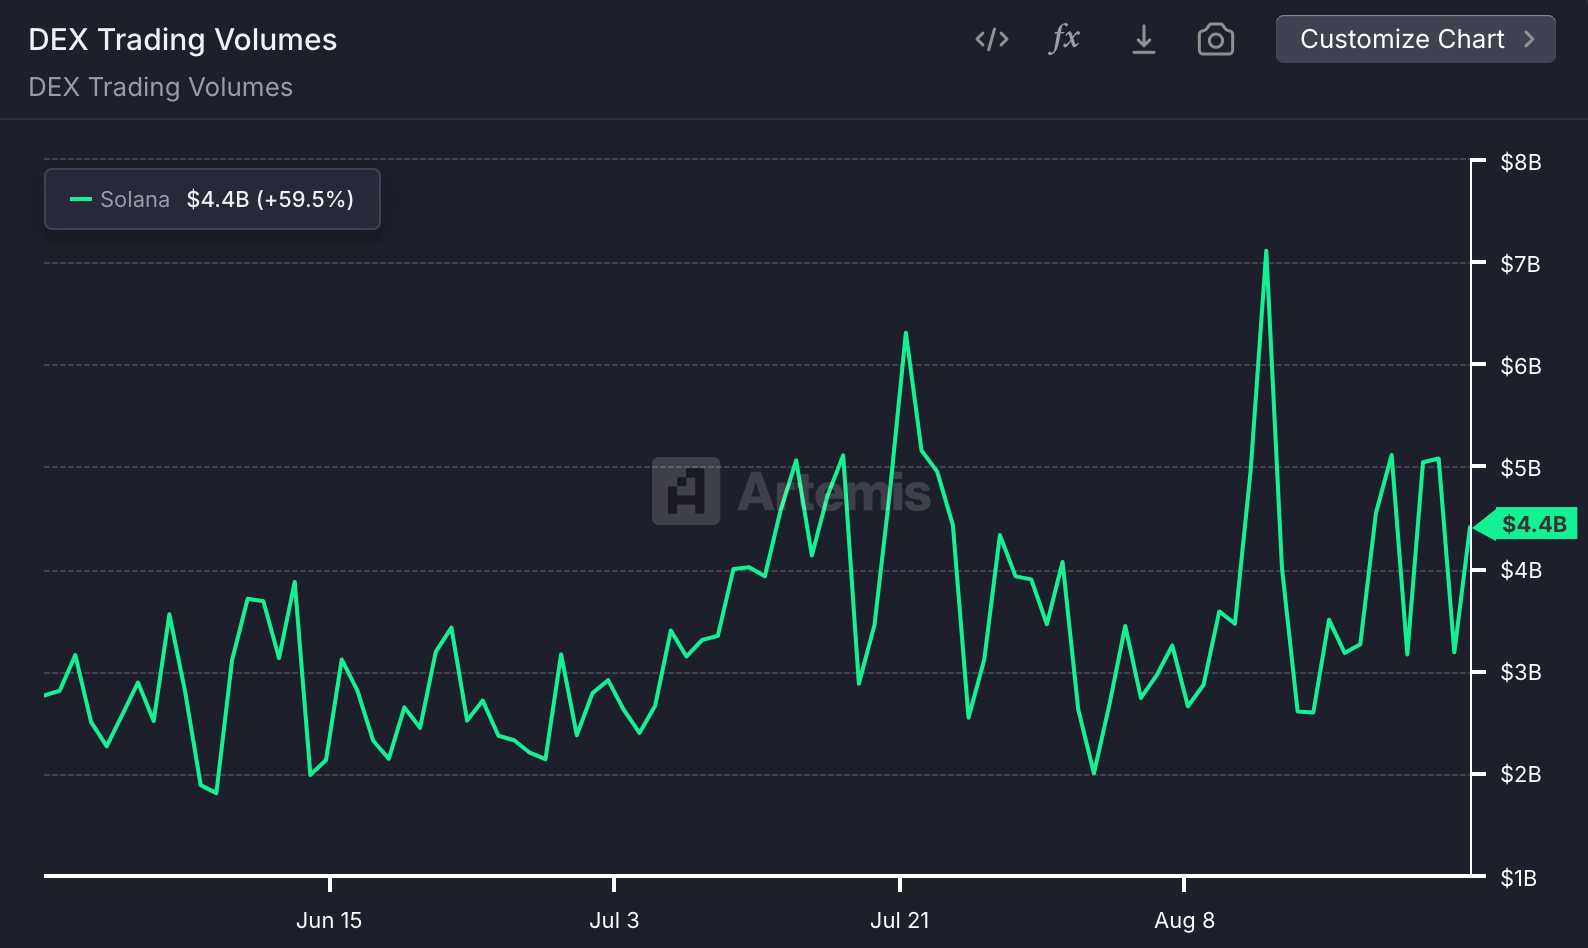Take a chart screenshot with camera icon
The image size is (1588, 948).
pos(1215,39)
